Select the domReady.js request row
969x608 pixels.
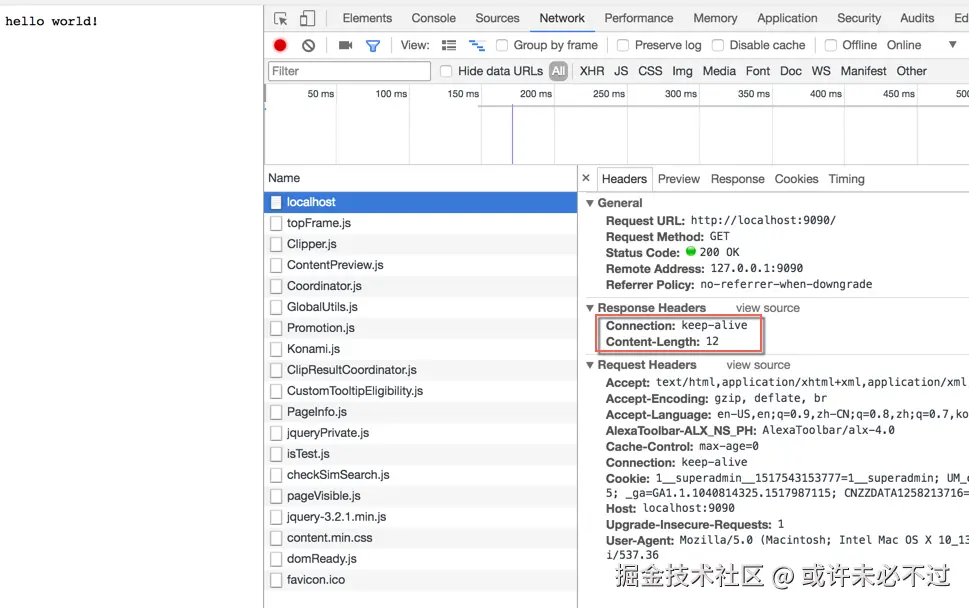(420, 559)
